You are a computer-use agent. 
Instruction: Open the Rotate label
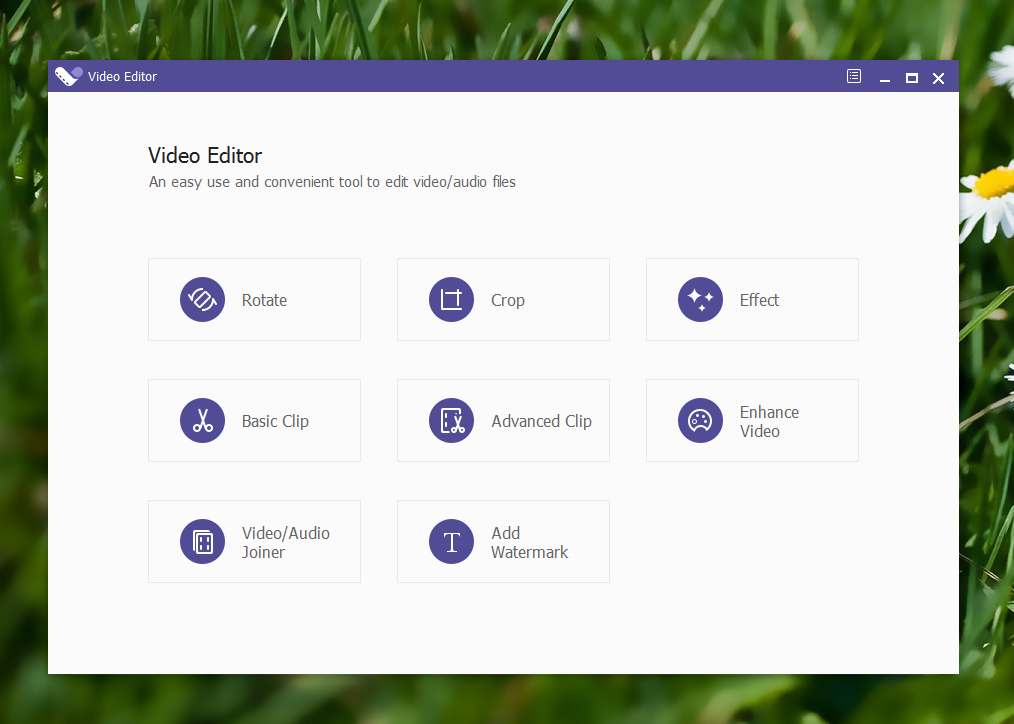click(264, 300)
